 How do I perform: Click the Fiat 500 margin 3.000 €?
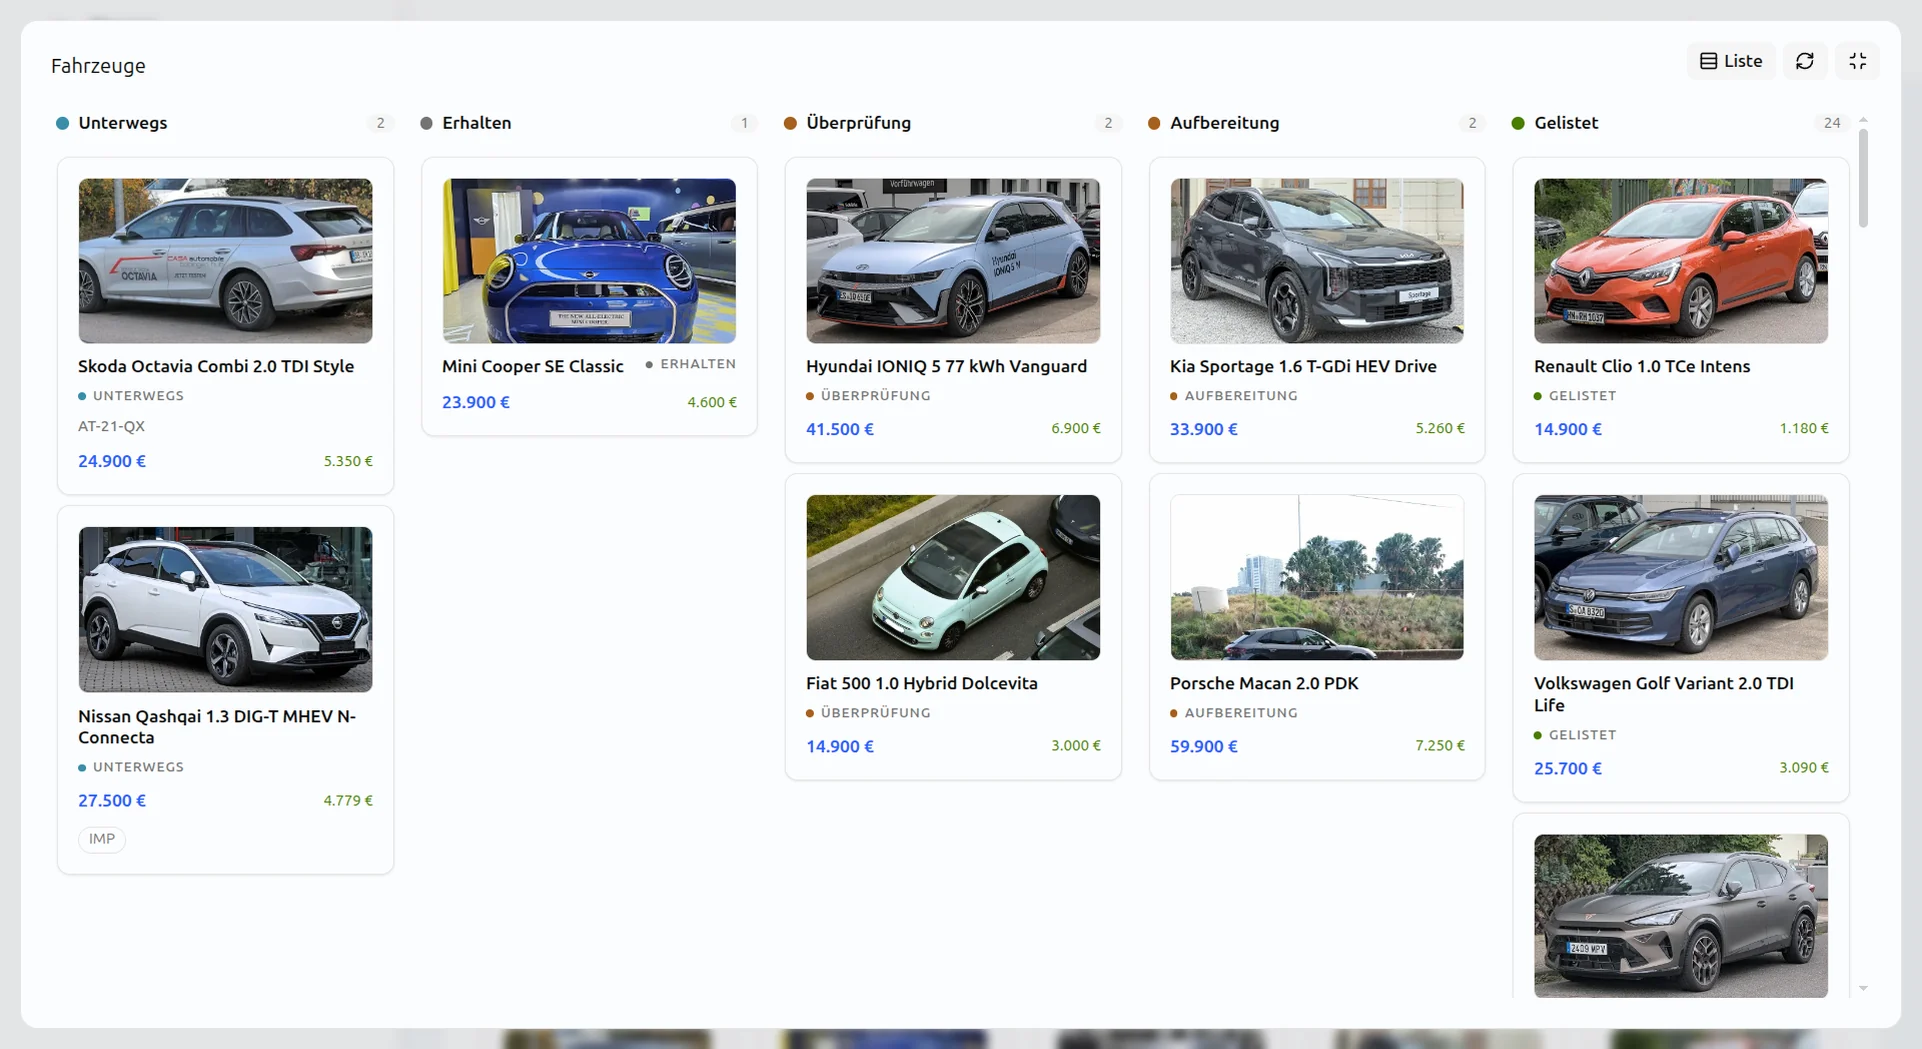coord(1076,745)
